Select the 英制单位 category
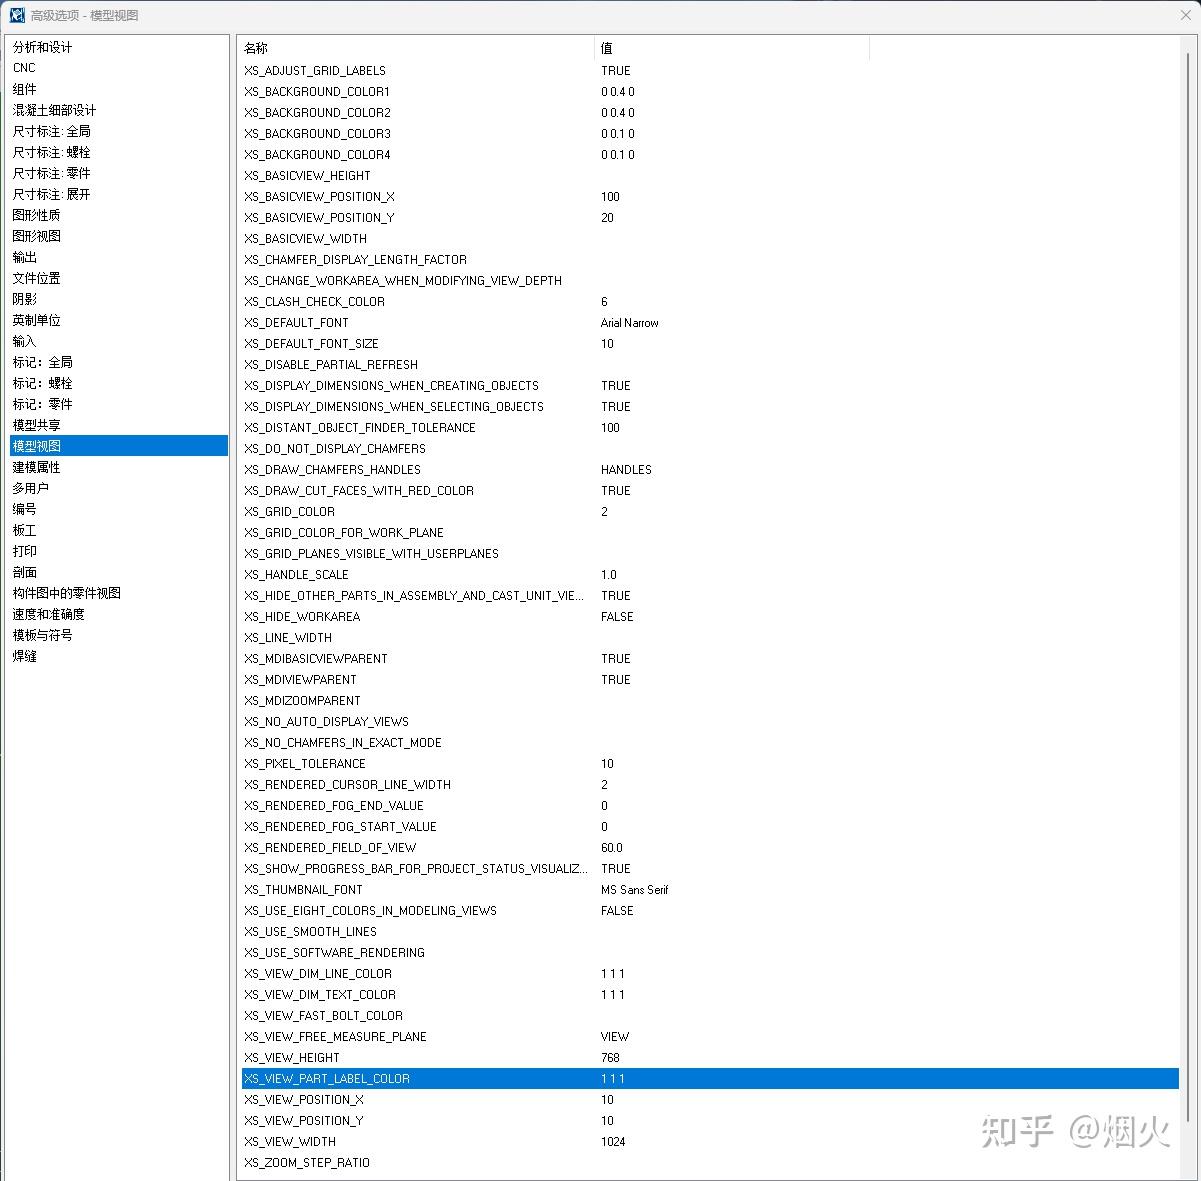Screen dimensions: 1201x1181 click(x=36, y=320)
